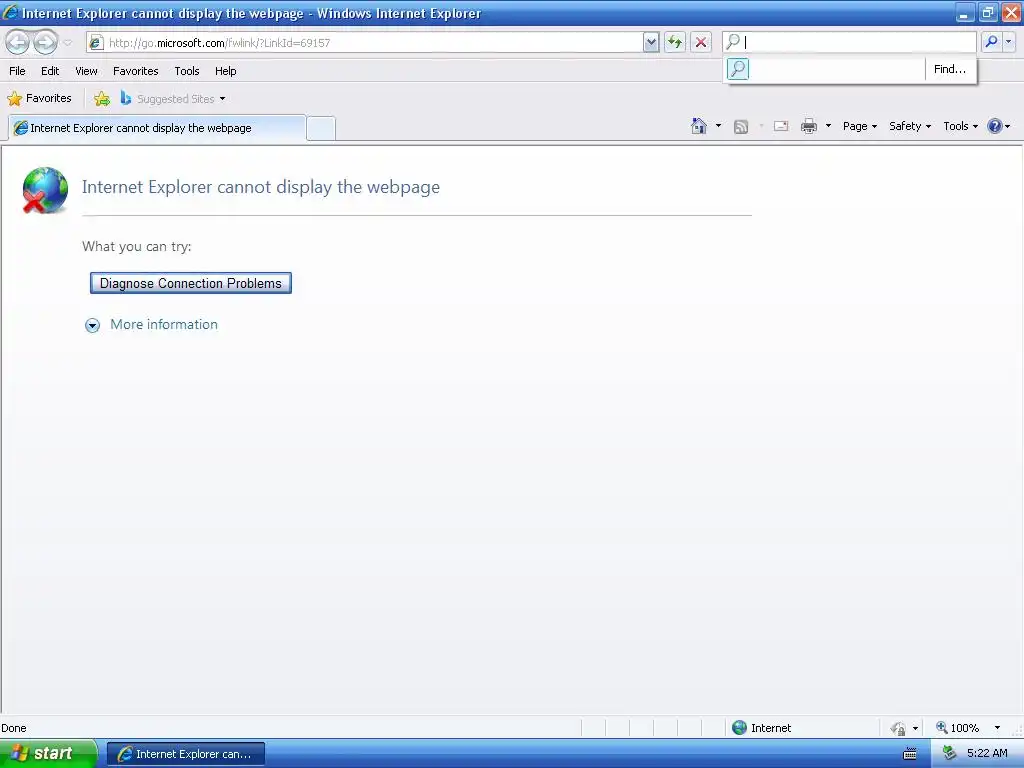Open the View menu
The height and width of the screenshot is (768, 1024).
pyautogui.click(x=86, y=71)
